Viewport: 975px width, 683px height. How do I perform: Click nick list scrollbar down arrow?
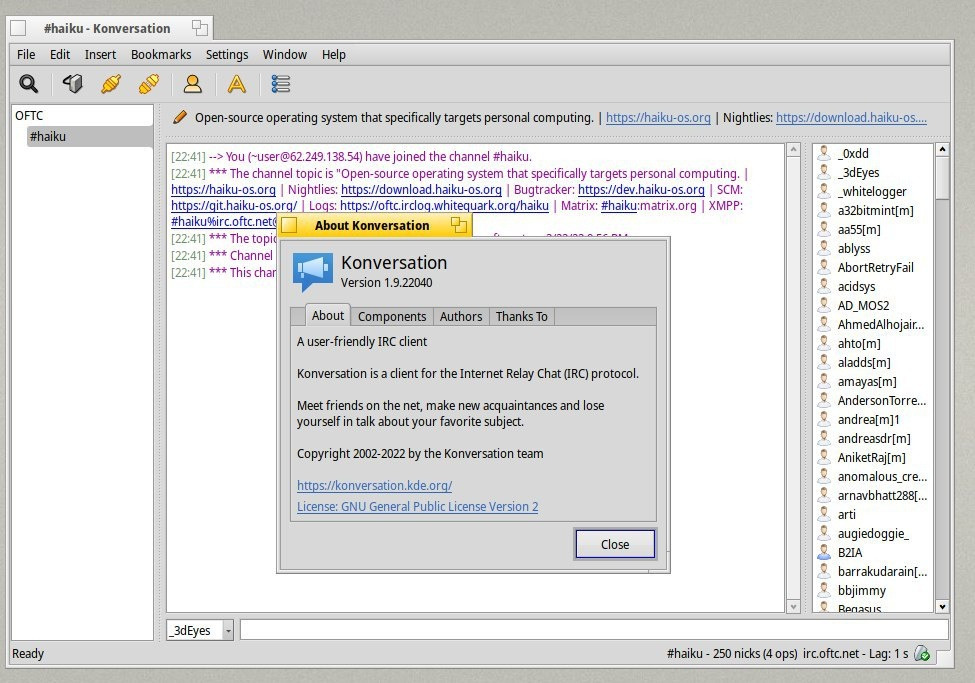point(942,606)
